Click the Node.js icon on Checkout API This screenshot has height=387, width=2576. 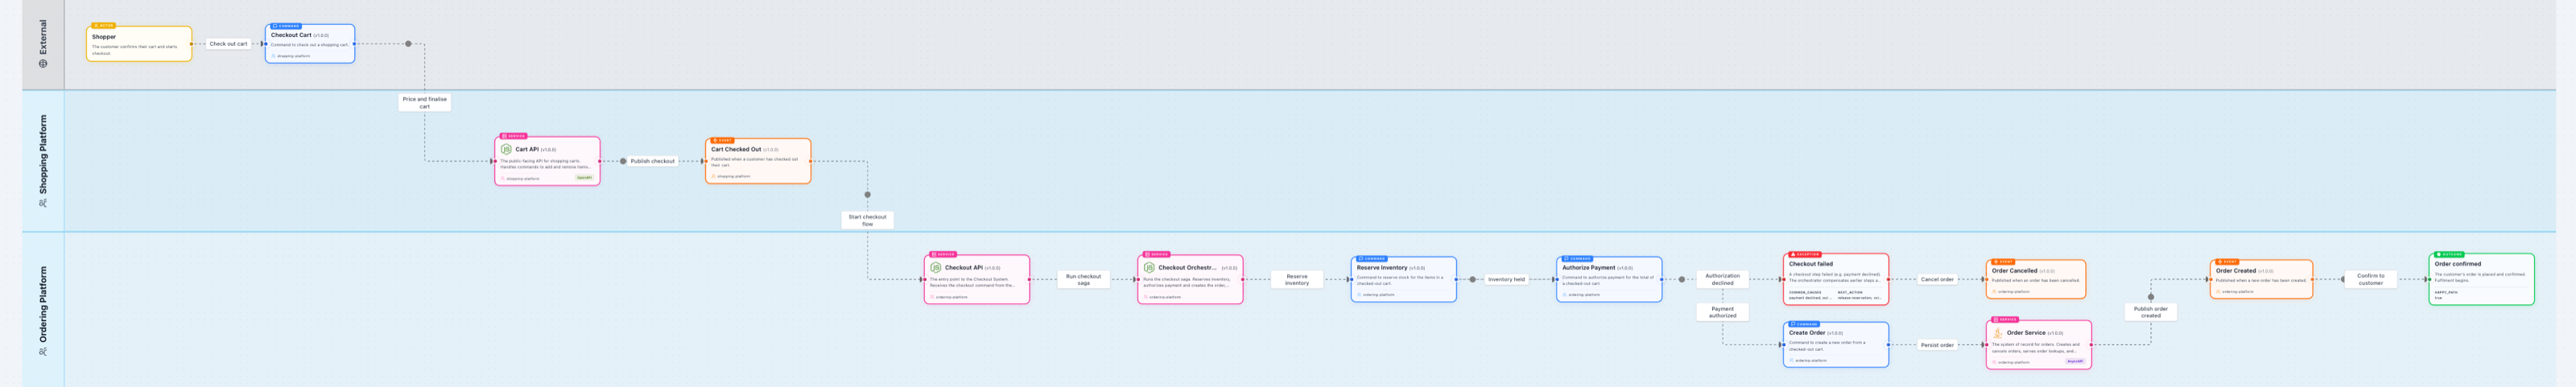[x=936, y=267]
